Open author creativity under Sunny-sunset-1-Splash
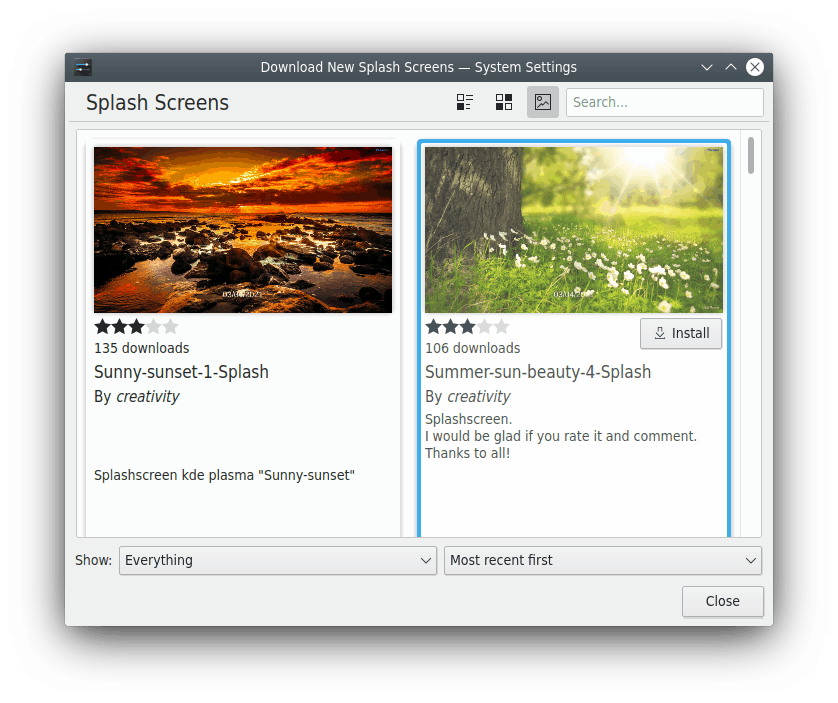Viewport: 838px width, 703px height. click(147, 396)
